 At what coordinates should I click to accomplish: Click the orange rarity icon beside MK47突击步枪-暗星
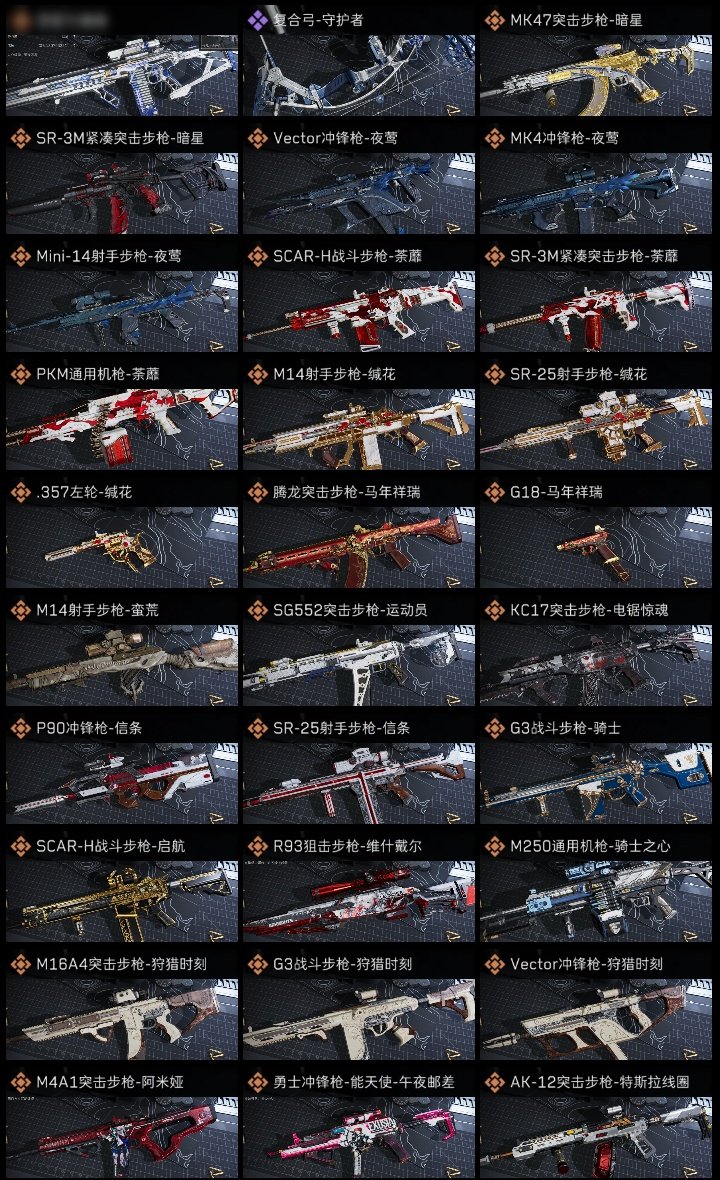tap(495, 20)
